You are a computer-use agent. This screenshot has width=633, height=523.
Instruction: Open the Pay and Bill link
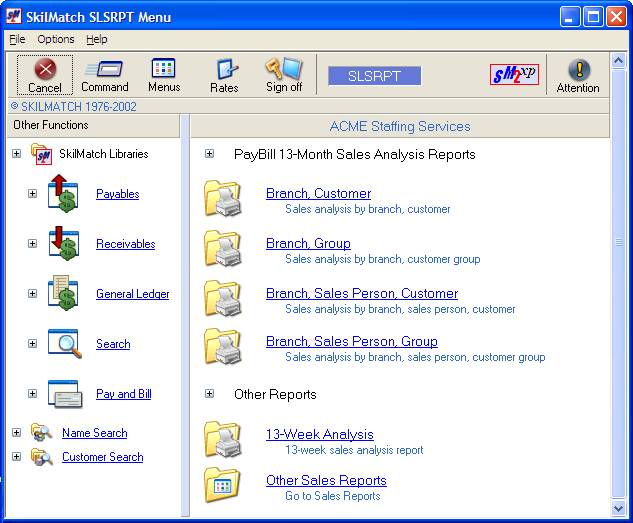point(124,394)
